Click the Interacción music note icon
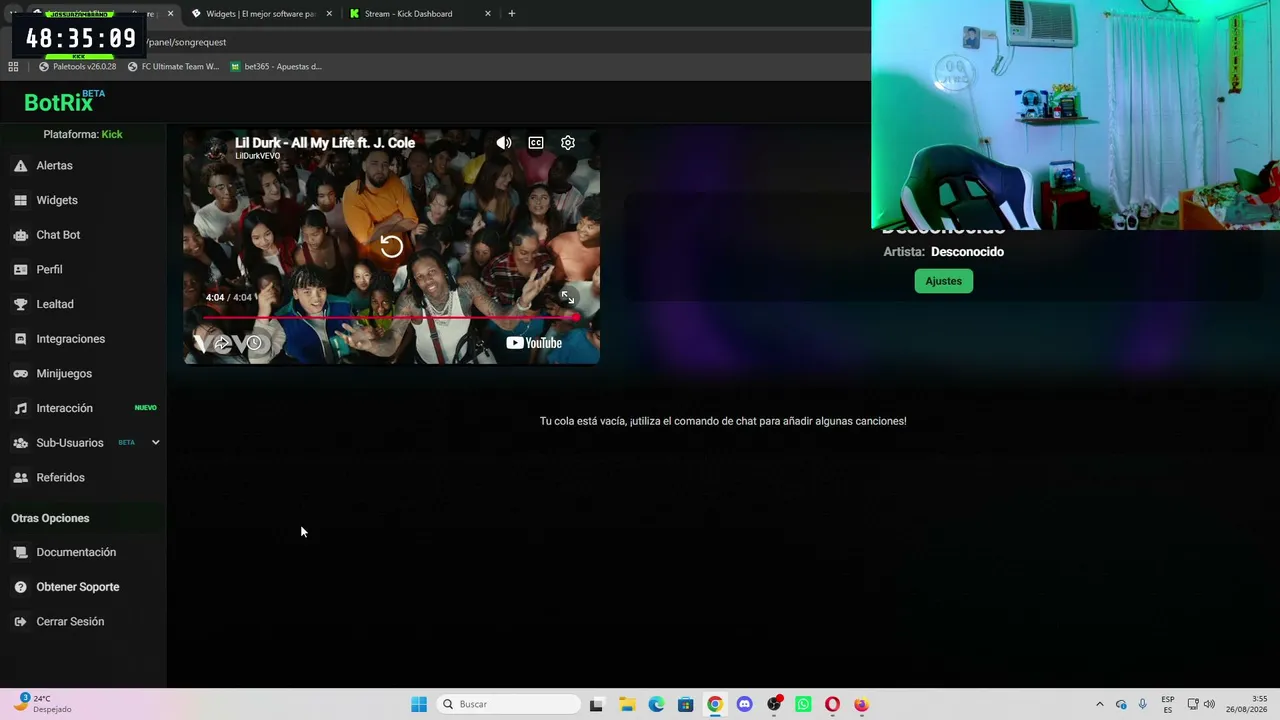Viewport: 1280px width, 720px height. coord(20,408)
